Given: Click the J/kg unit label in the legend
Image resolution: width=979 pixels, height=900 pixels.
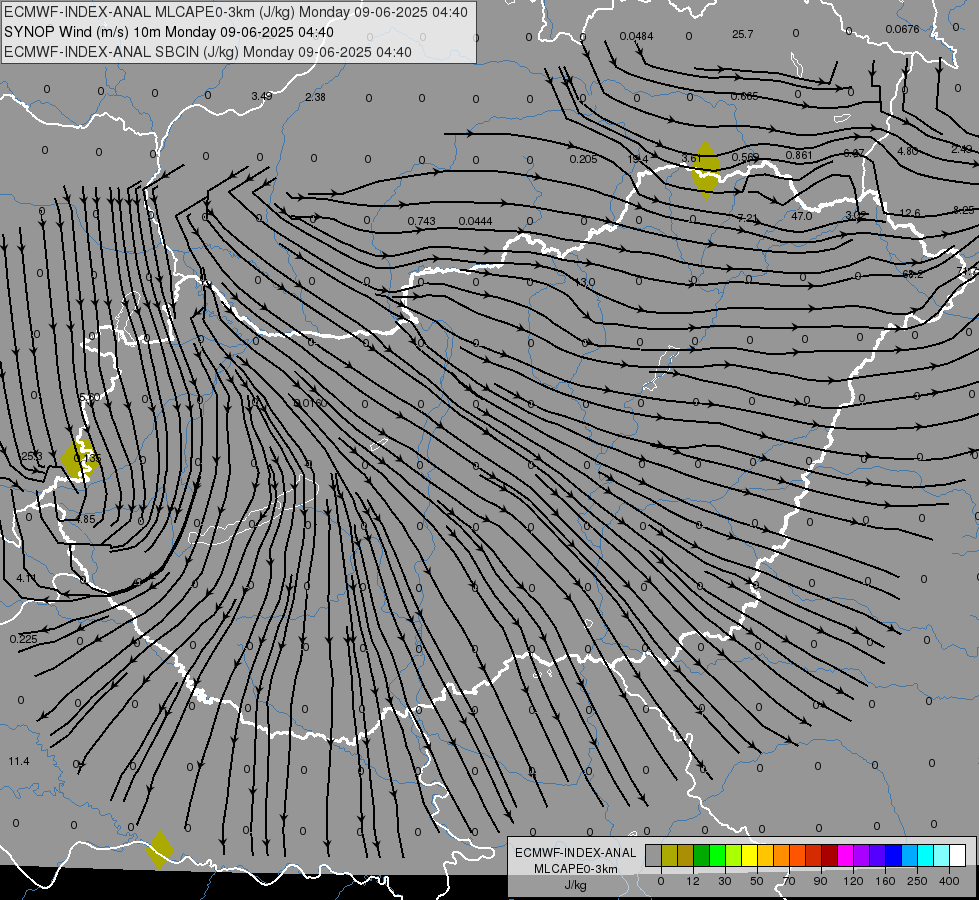Looking at the screenshot, I should click(576, 885).
